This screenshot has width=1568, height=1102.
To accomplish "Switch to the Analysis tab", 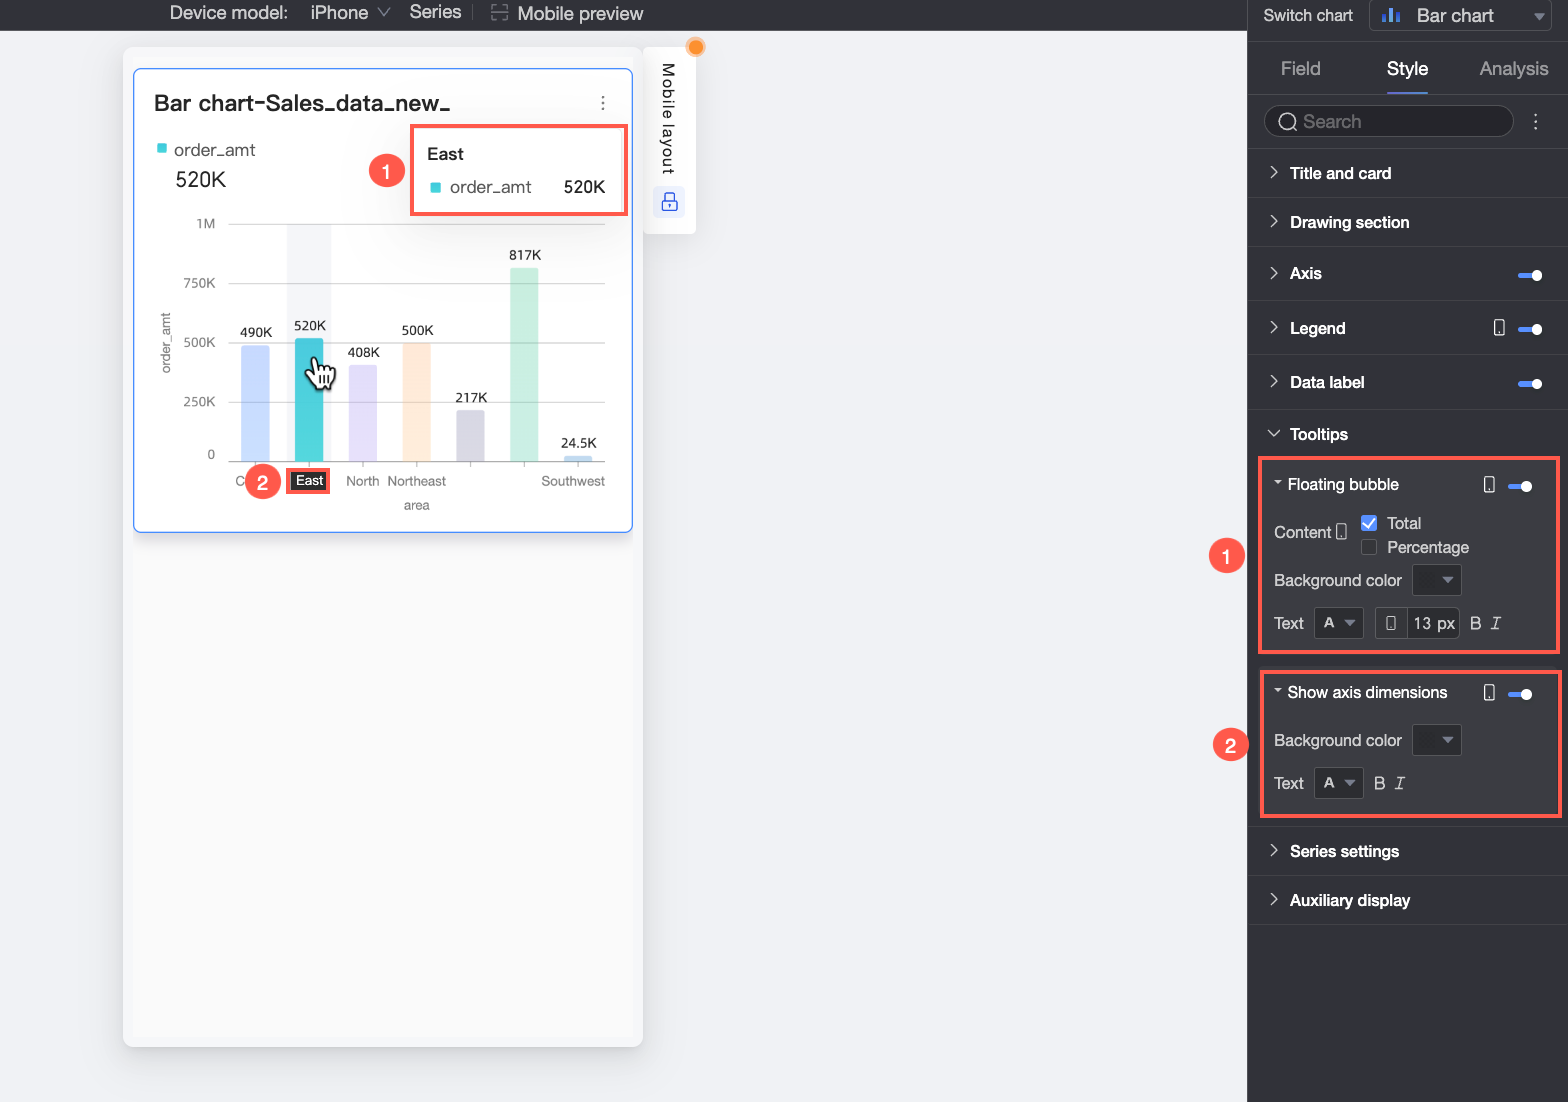I will tap(1513, 68).
